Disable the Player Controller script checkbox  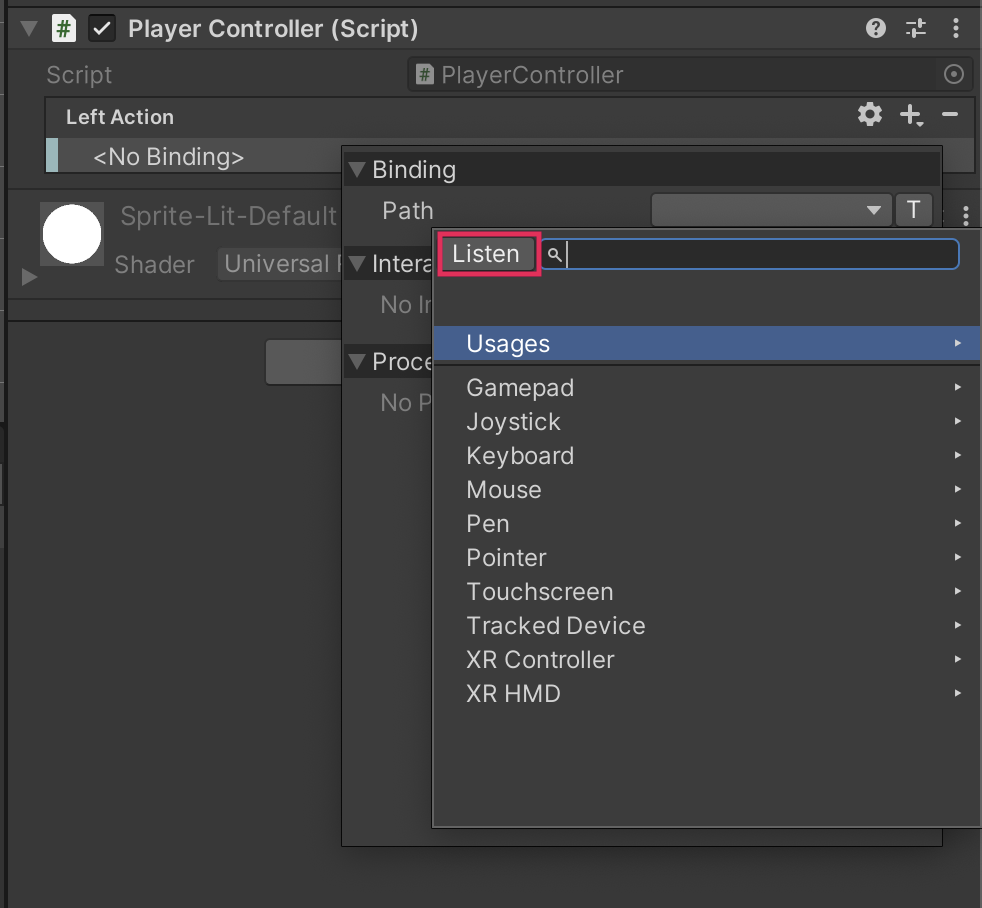(101, 29)
